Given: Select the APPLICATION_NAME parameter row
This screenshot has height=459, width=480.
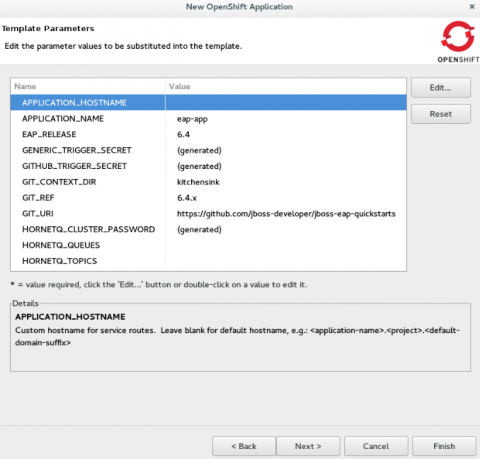Looking at the screenshot, I should pyautogui.click(x=208, y=119).
